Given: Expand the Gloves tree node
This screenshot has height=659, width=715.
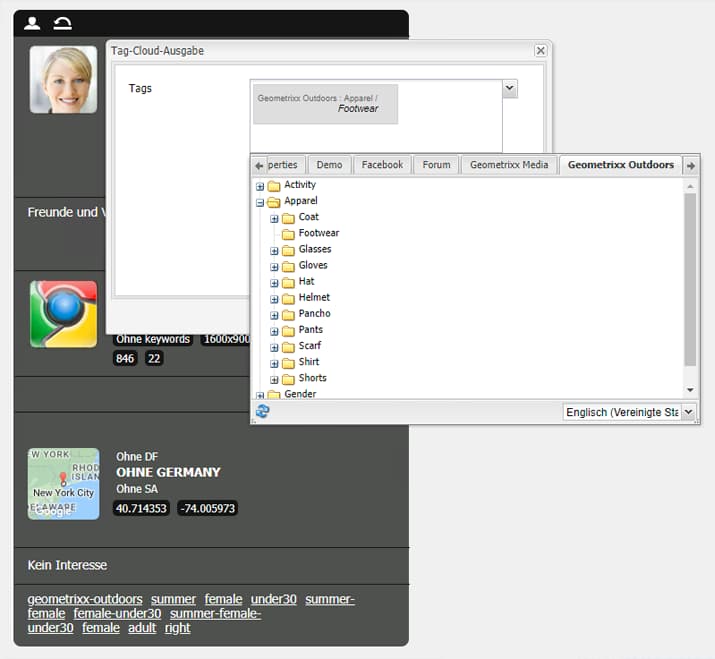Looking at the screenshot, I should (x=274, y=267).
